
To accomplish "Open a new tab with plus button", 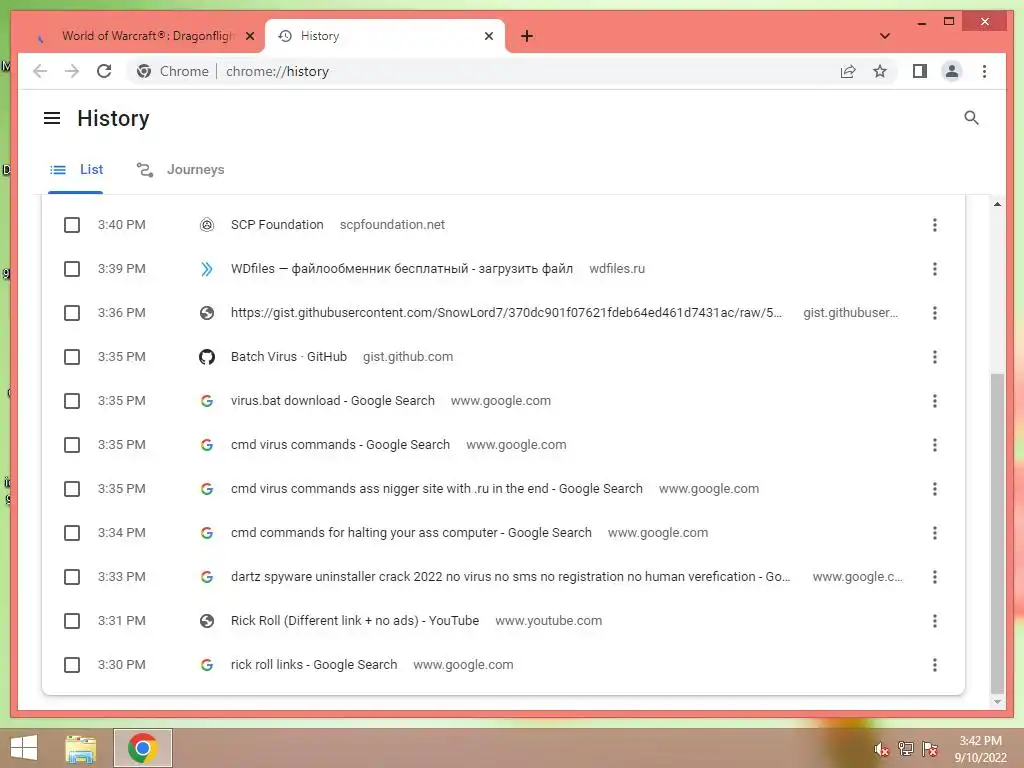I will (x=527, y=36).
